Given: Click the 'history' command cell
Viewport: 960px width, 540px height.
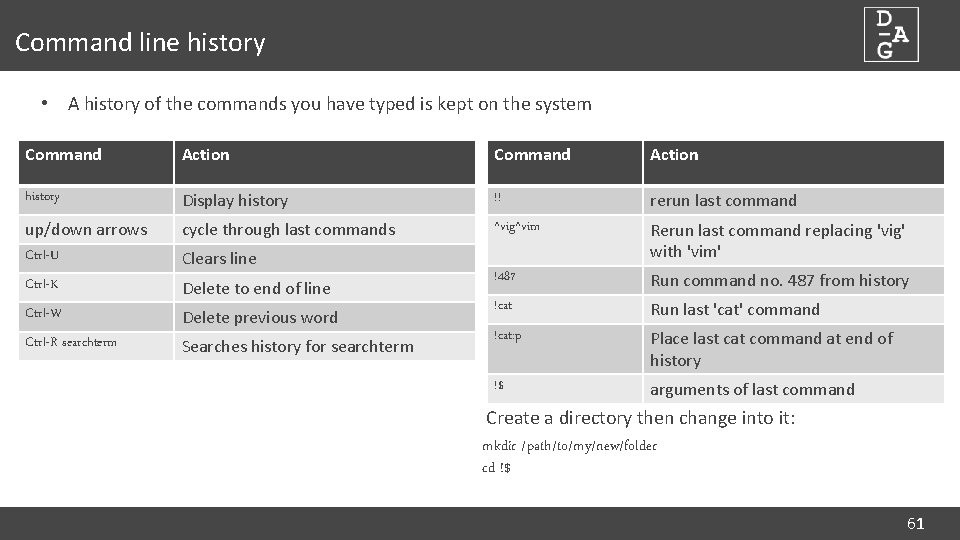Looking at the screenshot, I should tap(43, 197).
